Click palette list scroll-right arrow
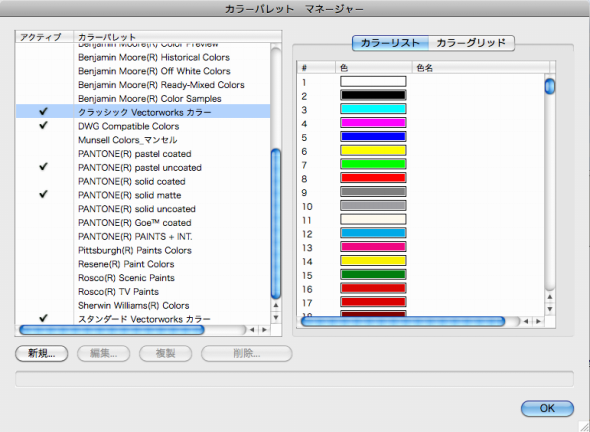The image size is (590, 432). pyautogui.click(x=264, y=330)
